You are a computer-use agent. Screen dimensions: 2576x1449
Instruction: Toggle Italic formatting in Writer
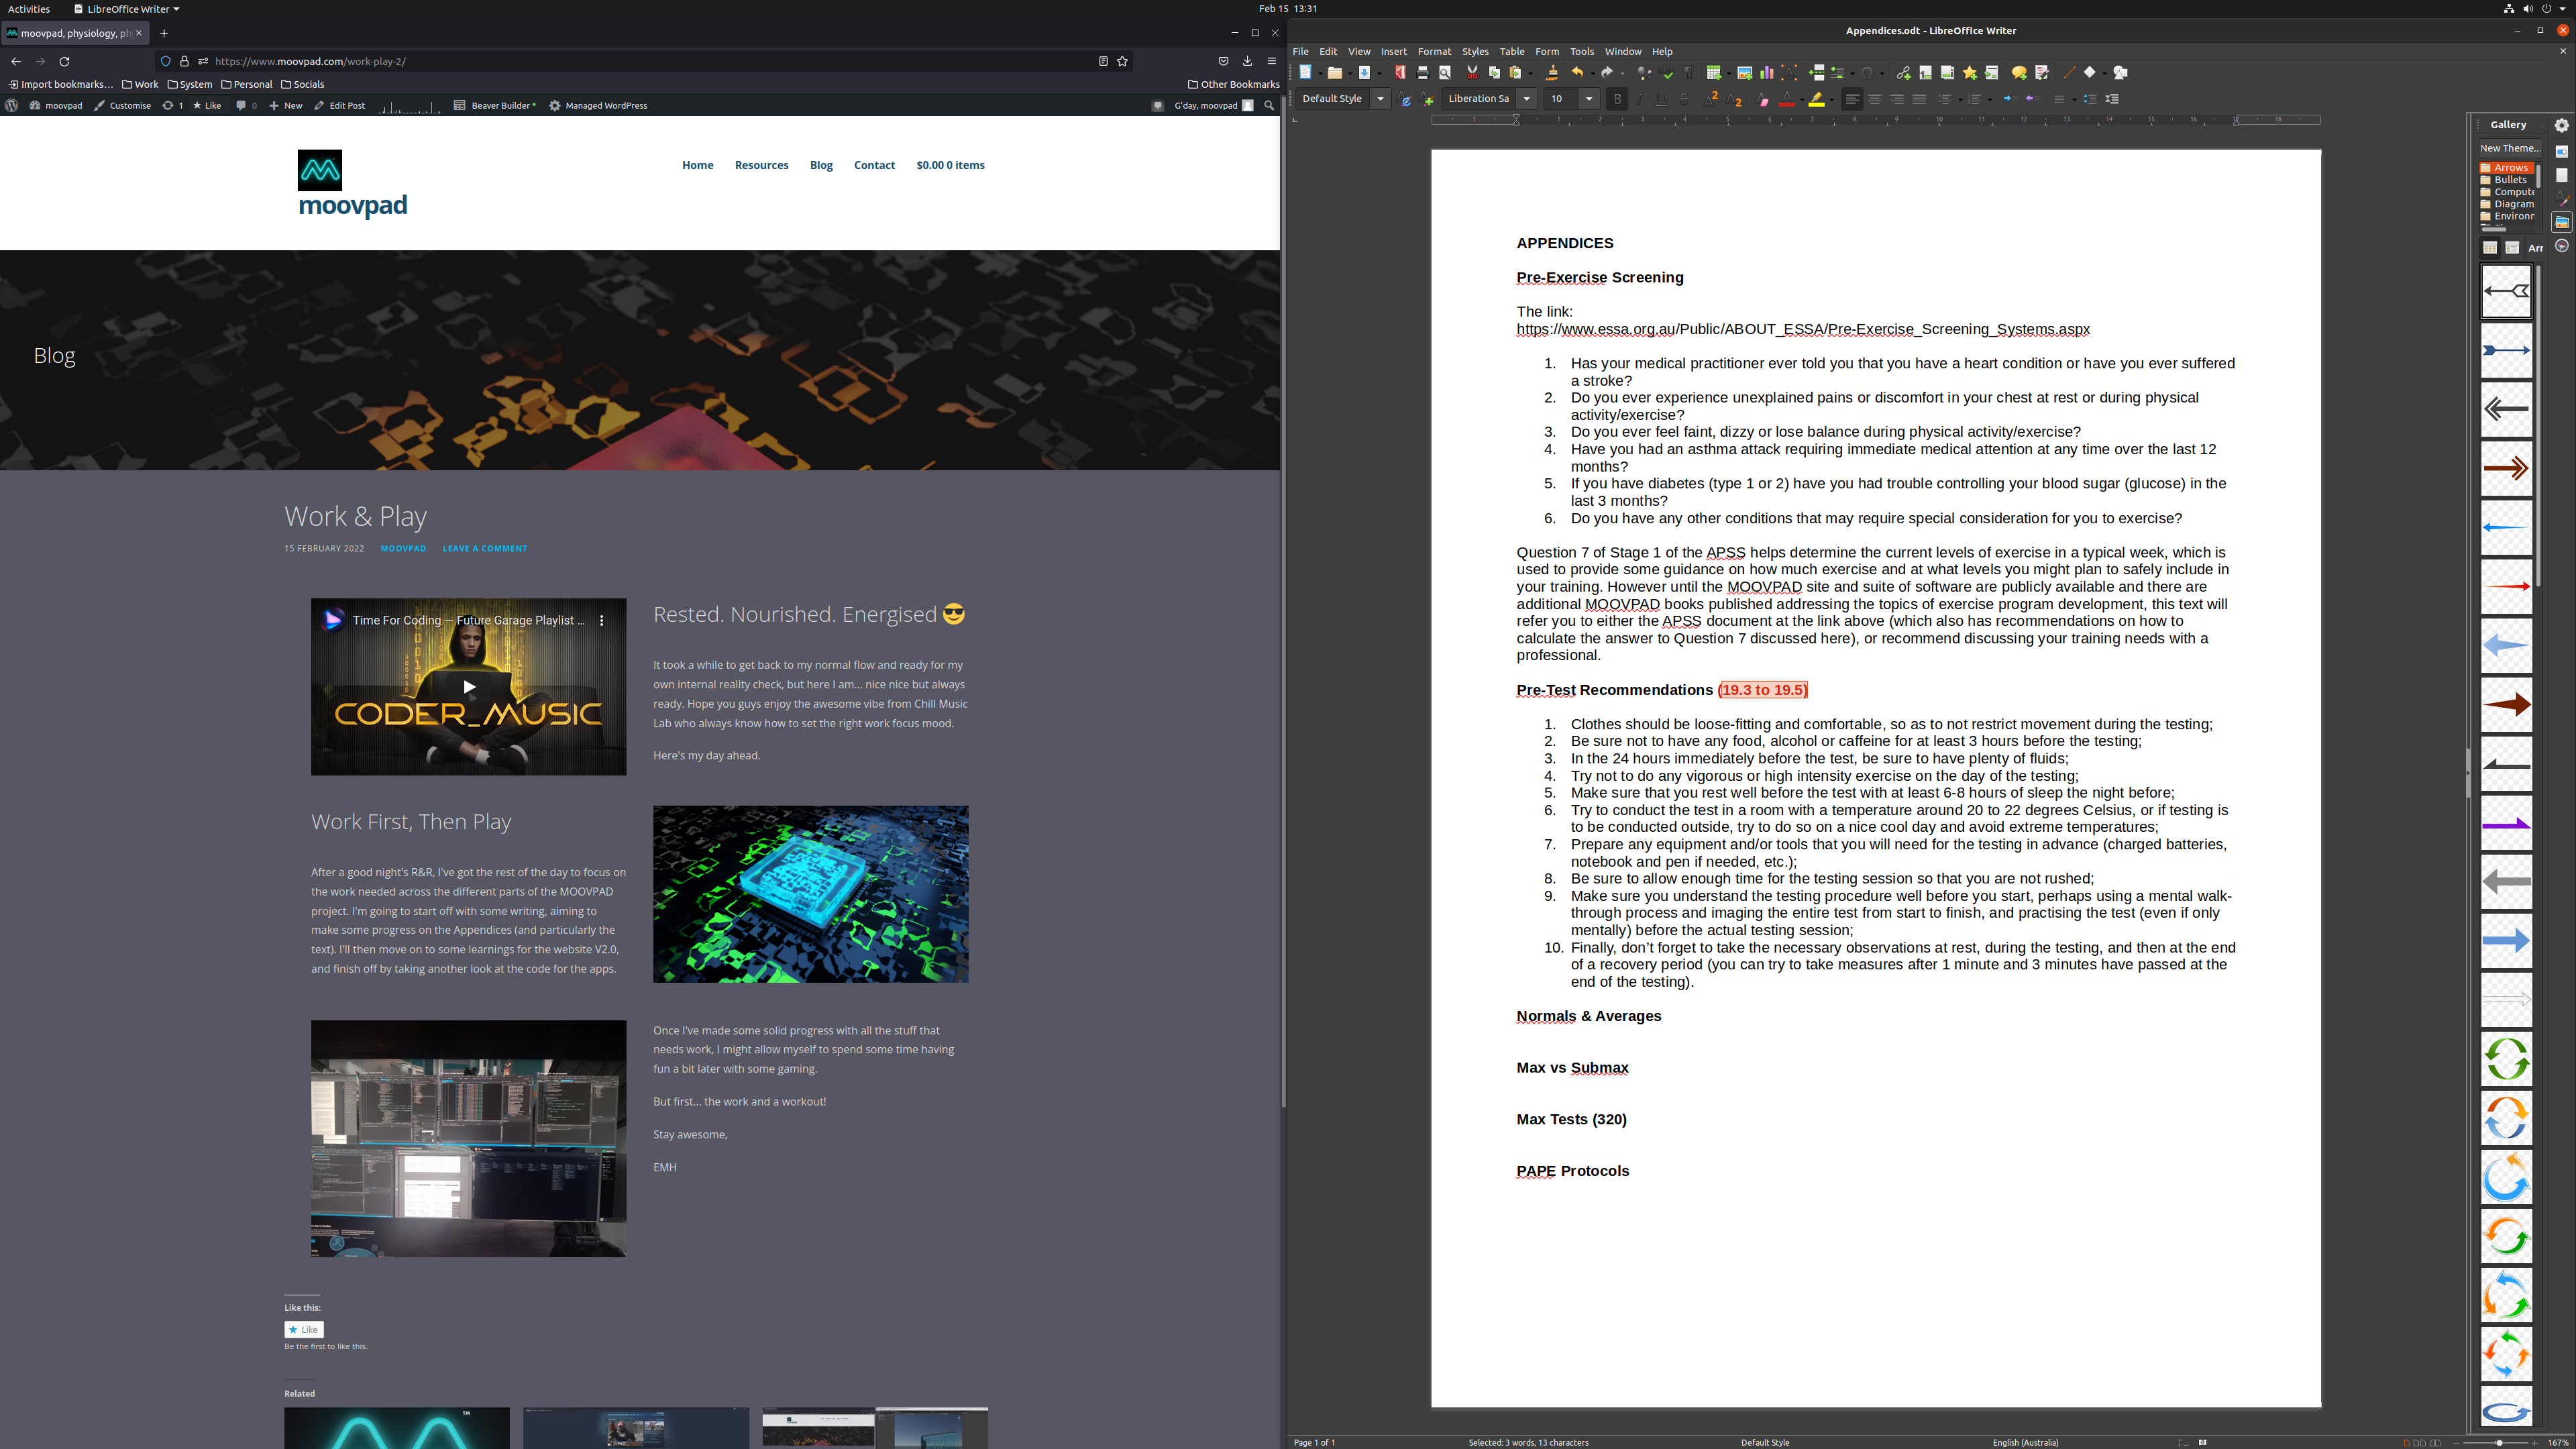click(1640, 99)
